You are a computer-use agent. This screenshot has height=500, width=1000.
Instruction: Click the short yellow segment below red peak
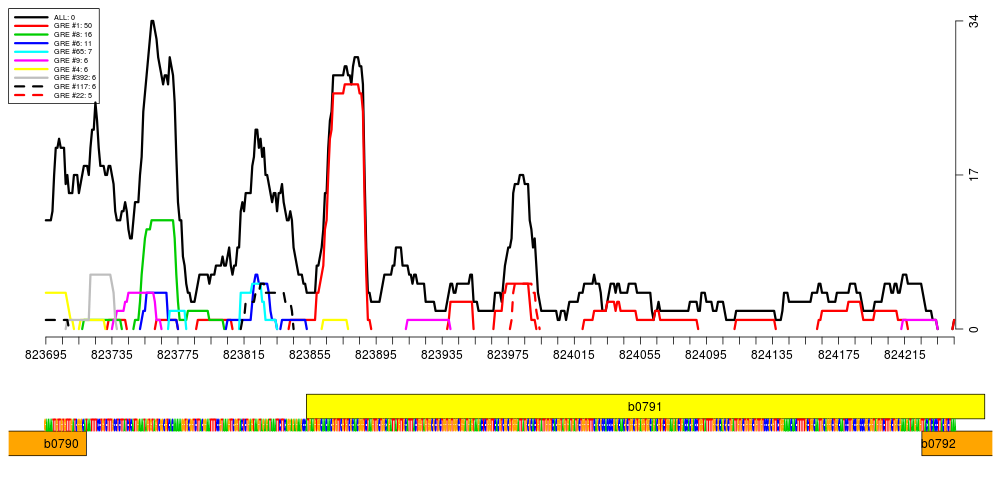[x=334, y=320]
